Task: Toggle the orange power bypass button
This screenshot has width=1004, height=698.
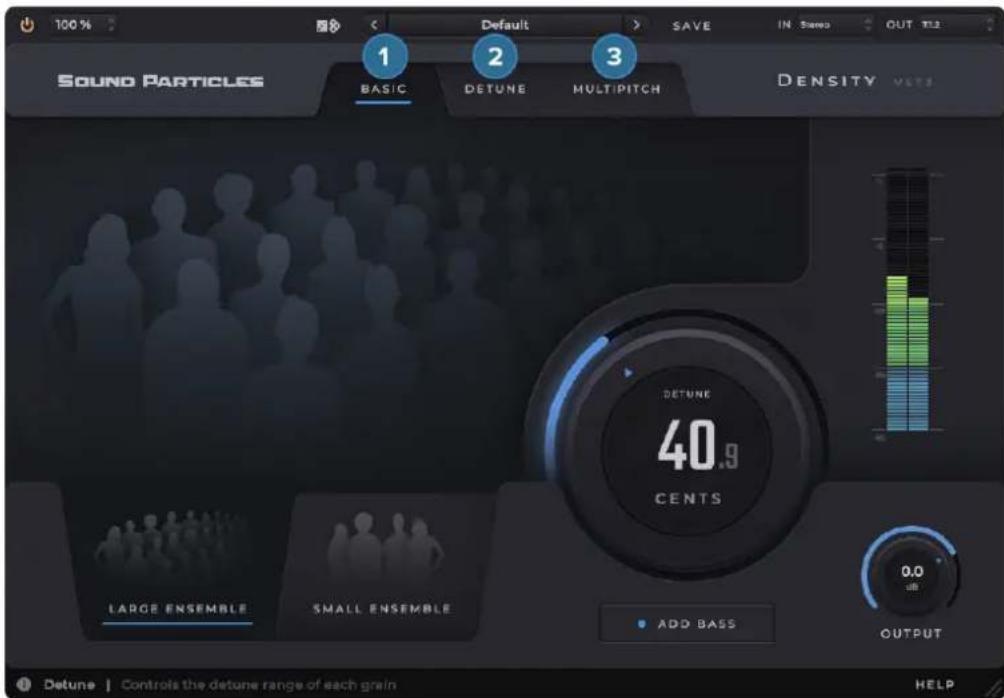Action: click(x=27, y=26)
